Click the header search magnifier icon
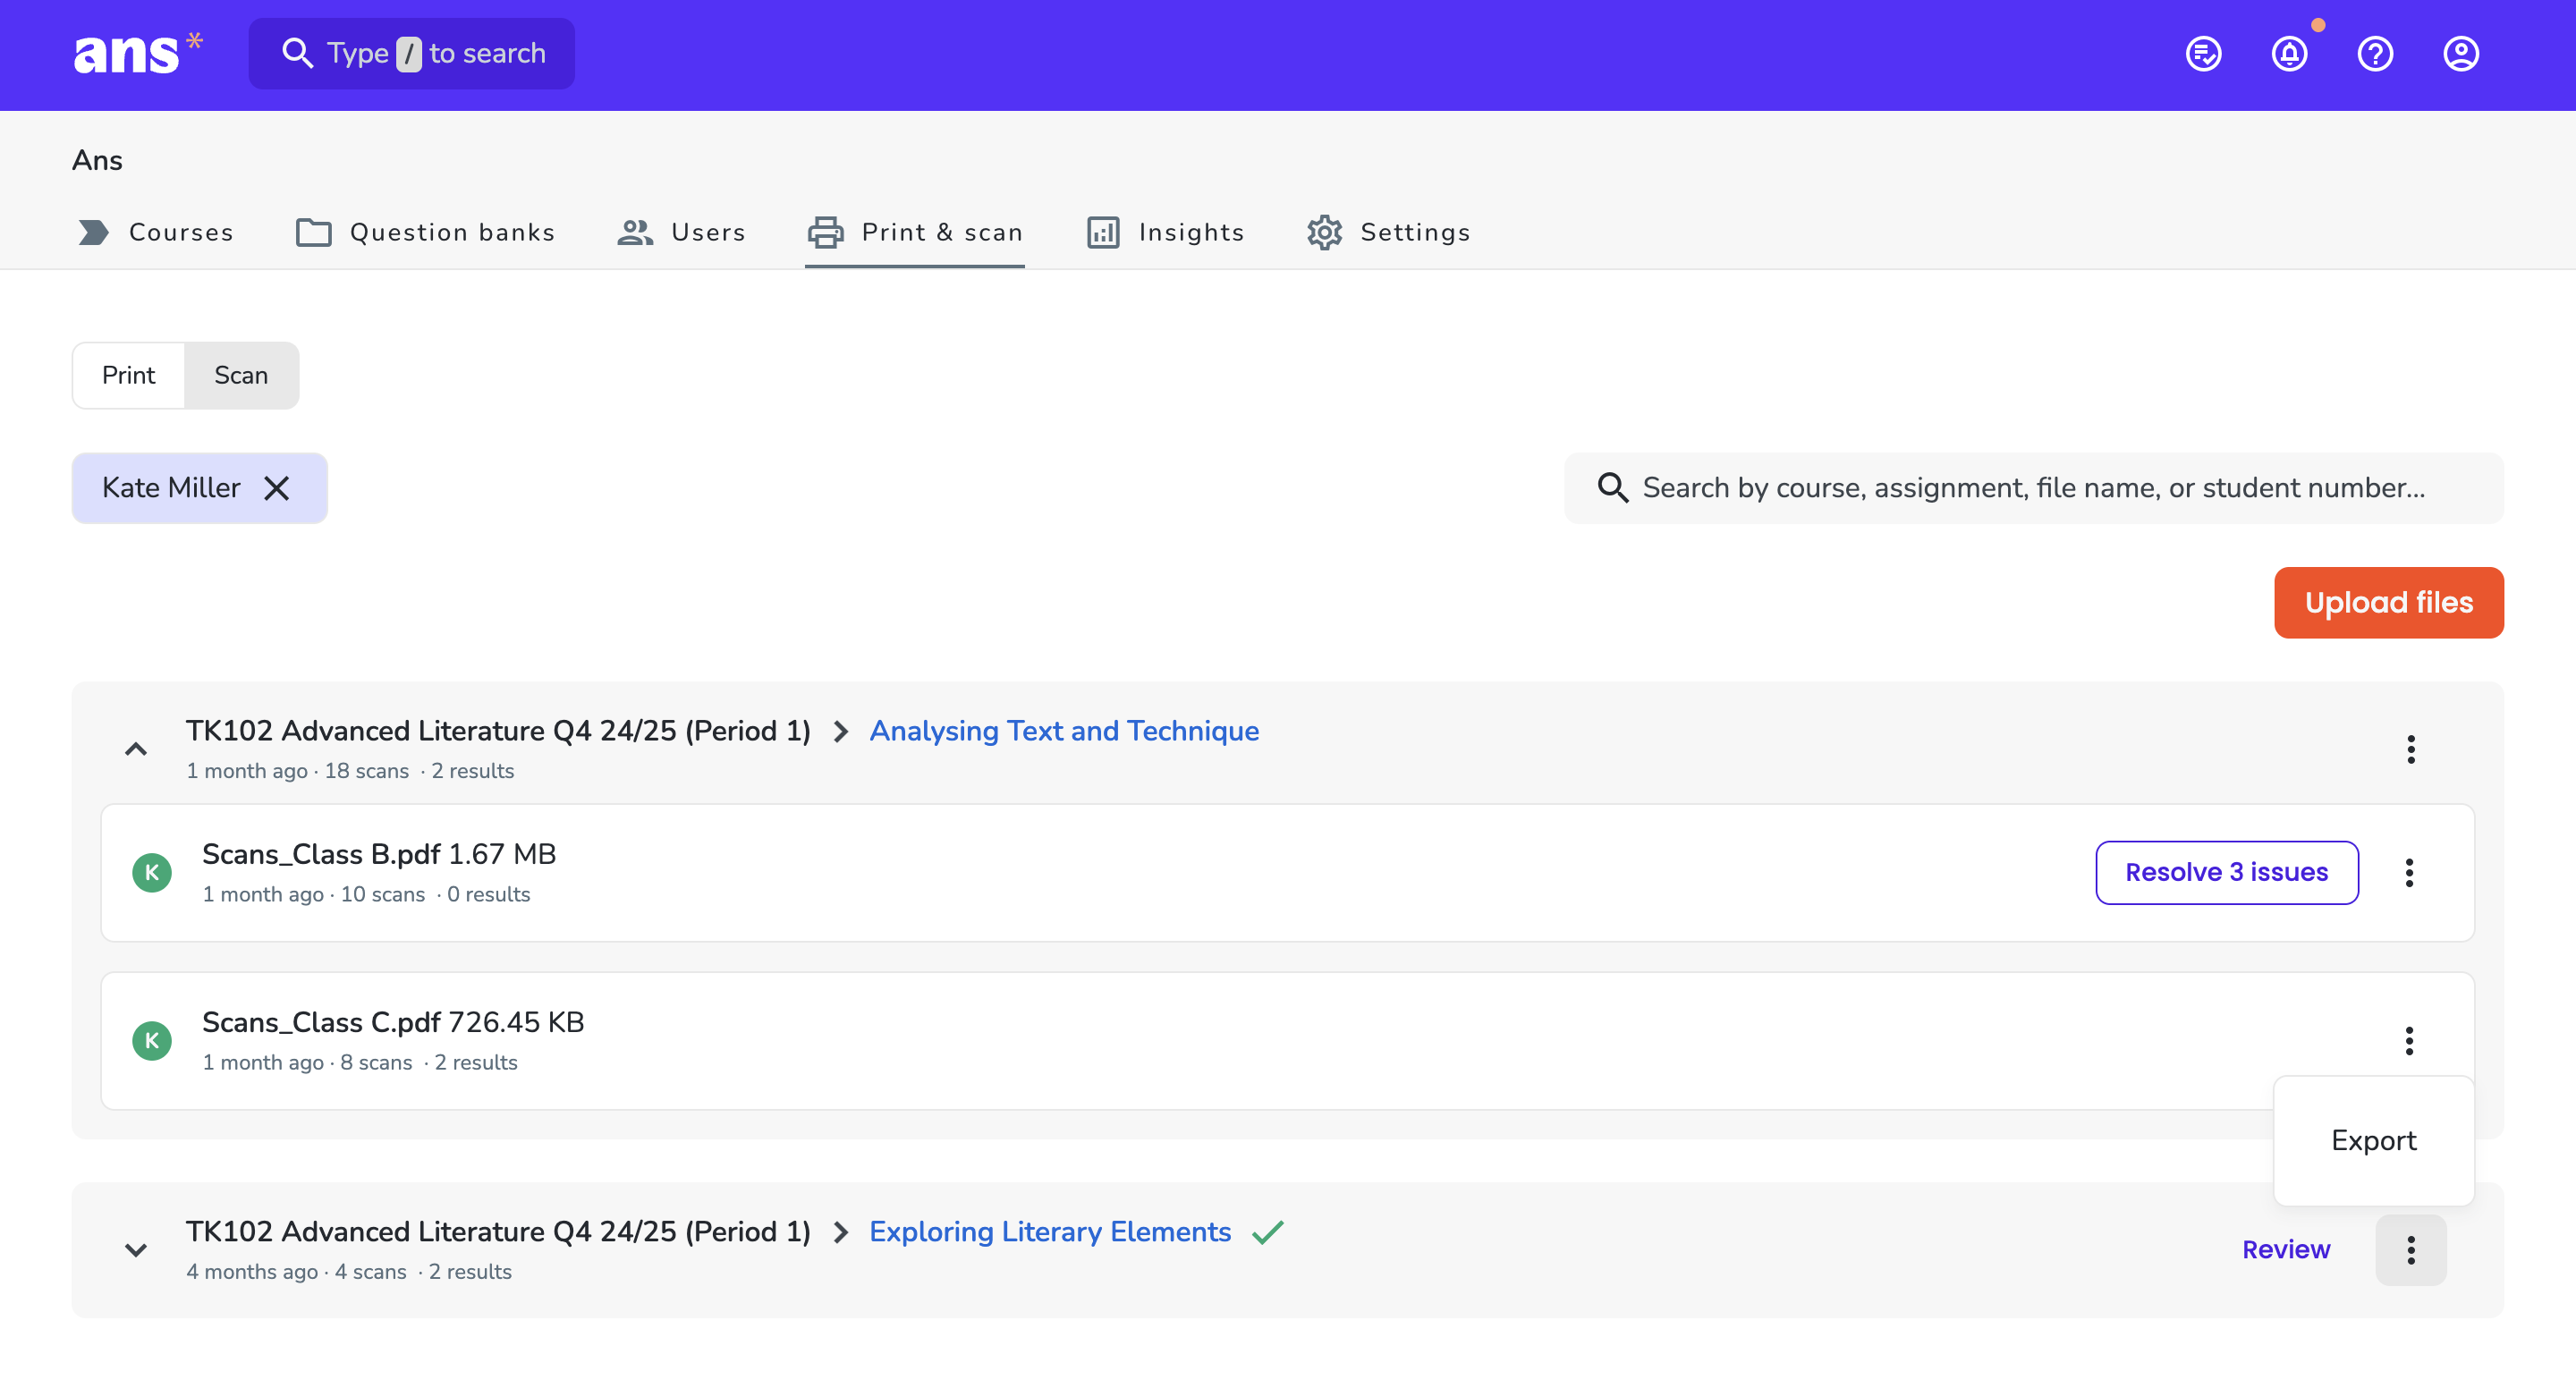 coord(297,53)
